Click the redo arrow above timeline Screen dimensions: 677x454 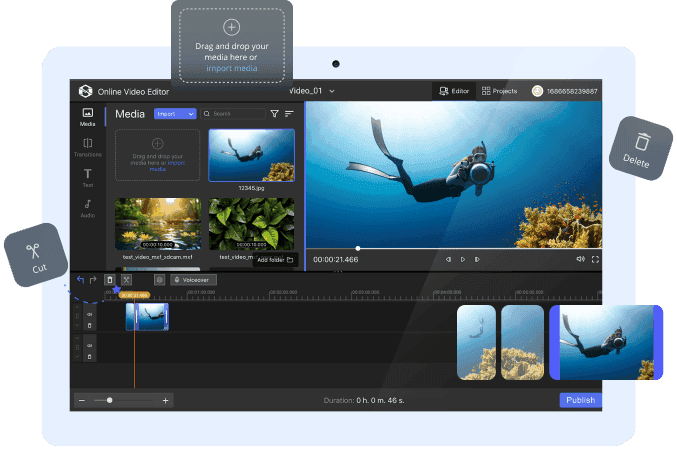pos(94,280)
